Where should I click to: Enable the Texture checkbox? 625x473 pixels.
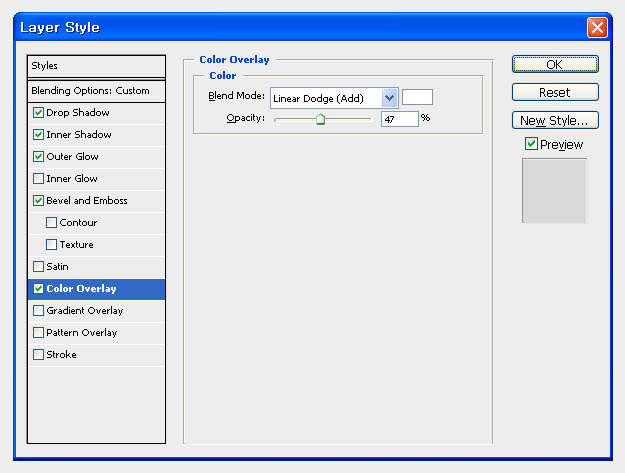coord(51,244)
